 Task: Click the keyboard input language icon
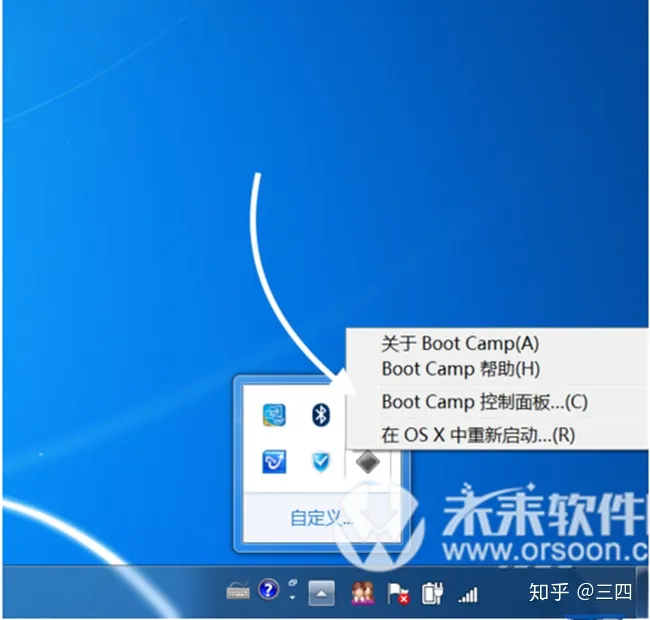coord(238,593)
